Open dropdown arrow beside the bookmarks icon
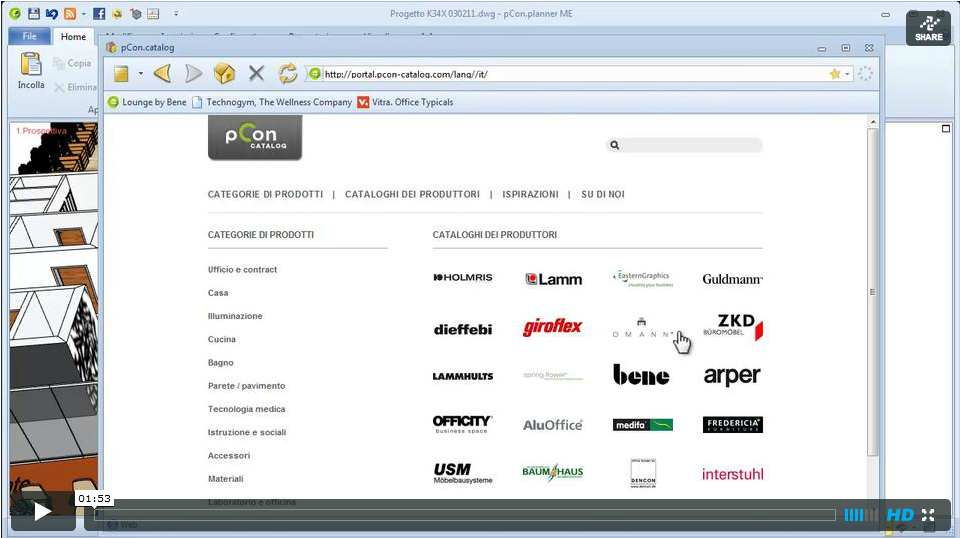Viewport: 960px width, 538px height. tap(141, 74)
